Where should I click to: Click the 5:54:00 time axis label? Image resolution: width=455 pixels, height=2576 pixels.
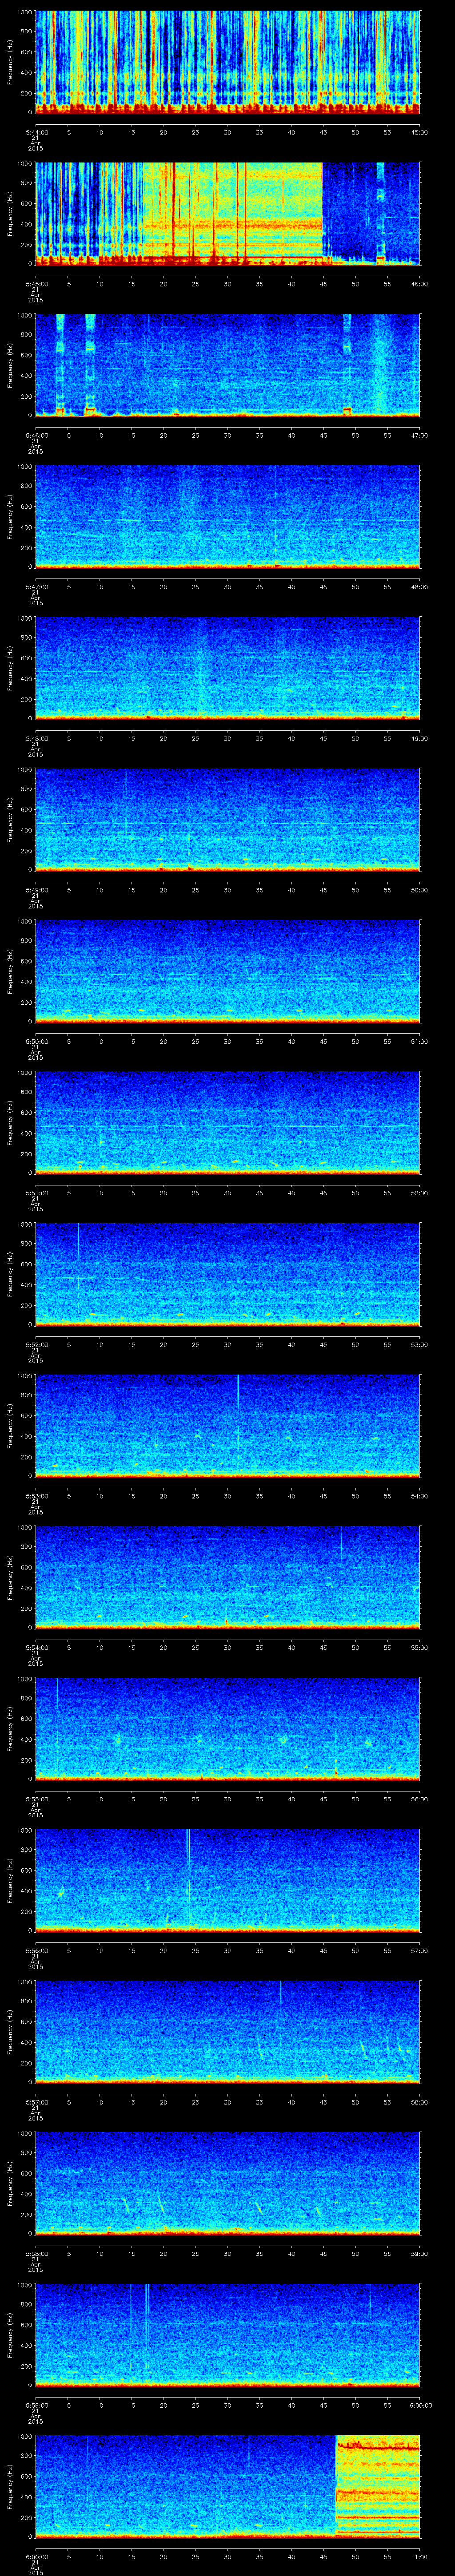click(36, 1647)
